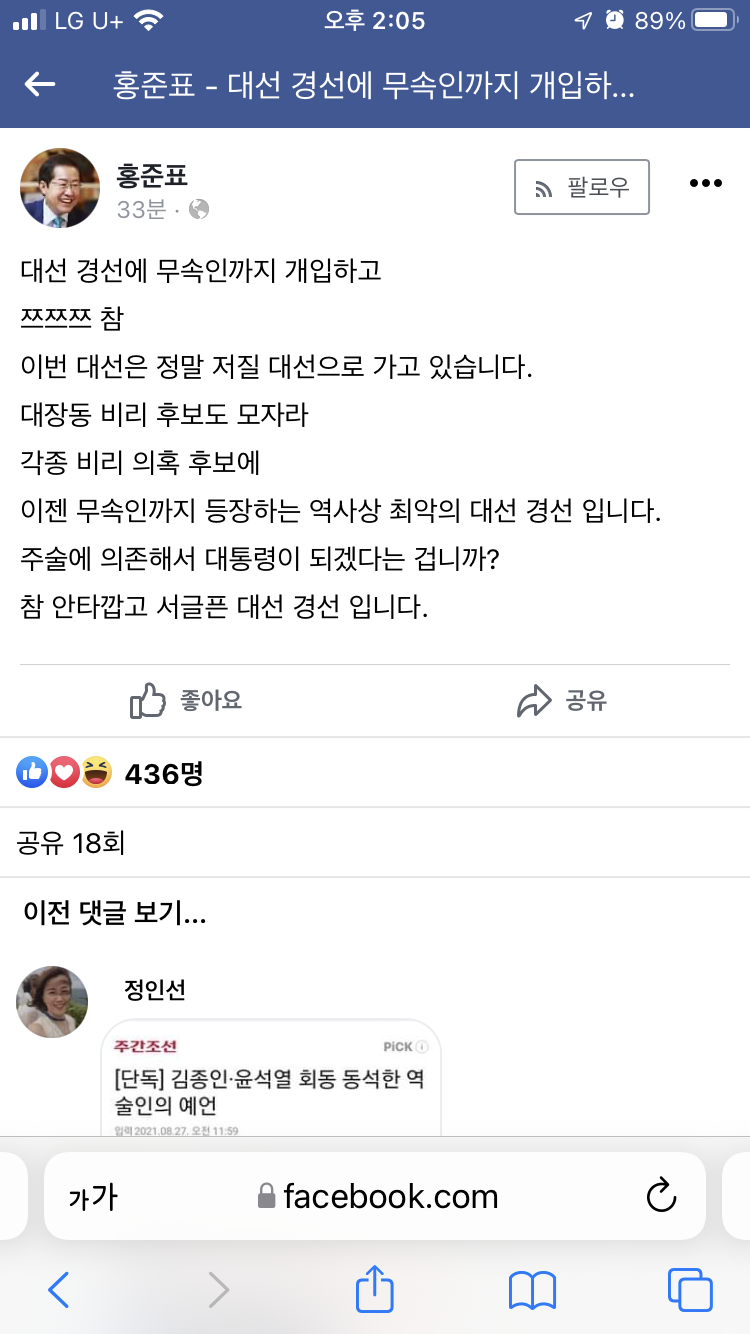Screen dimensions: 750x1334
Task: Open Safari bookmarks book icon
Action: 532,1290
